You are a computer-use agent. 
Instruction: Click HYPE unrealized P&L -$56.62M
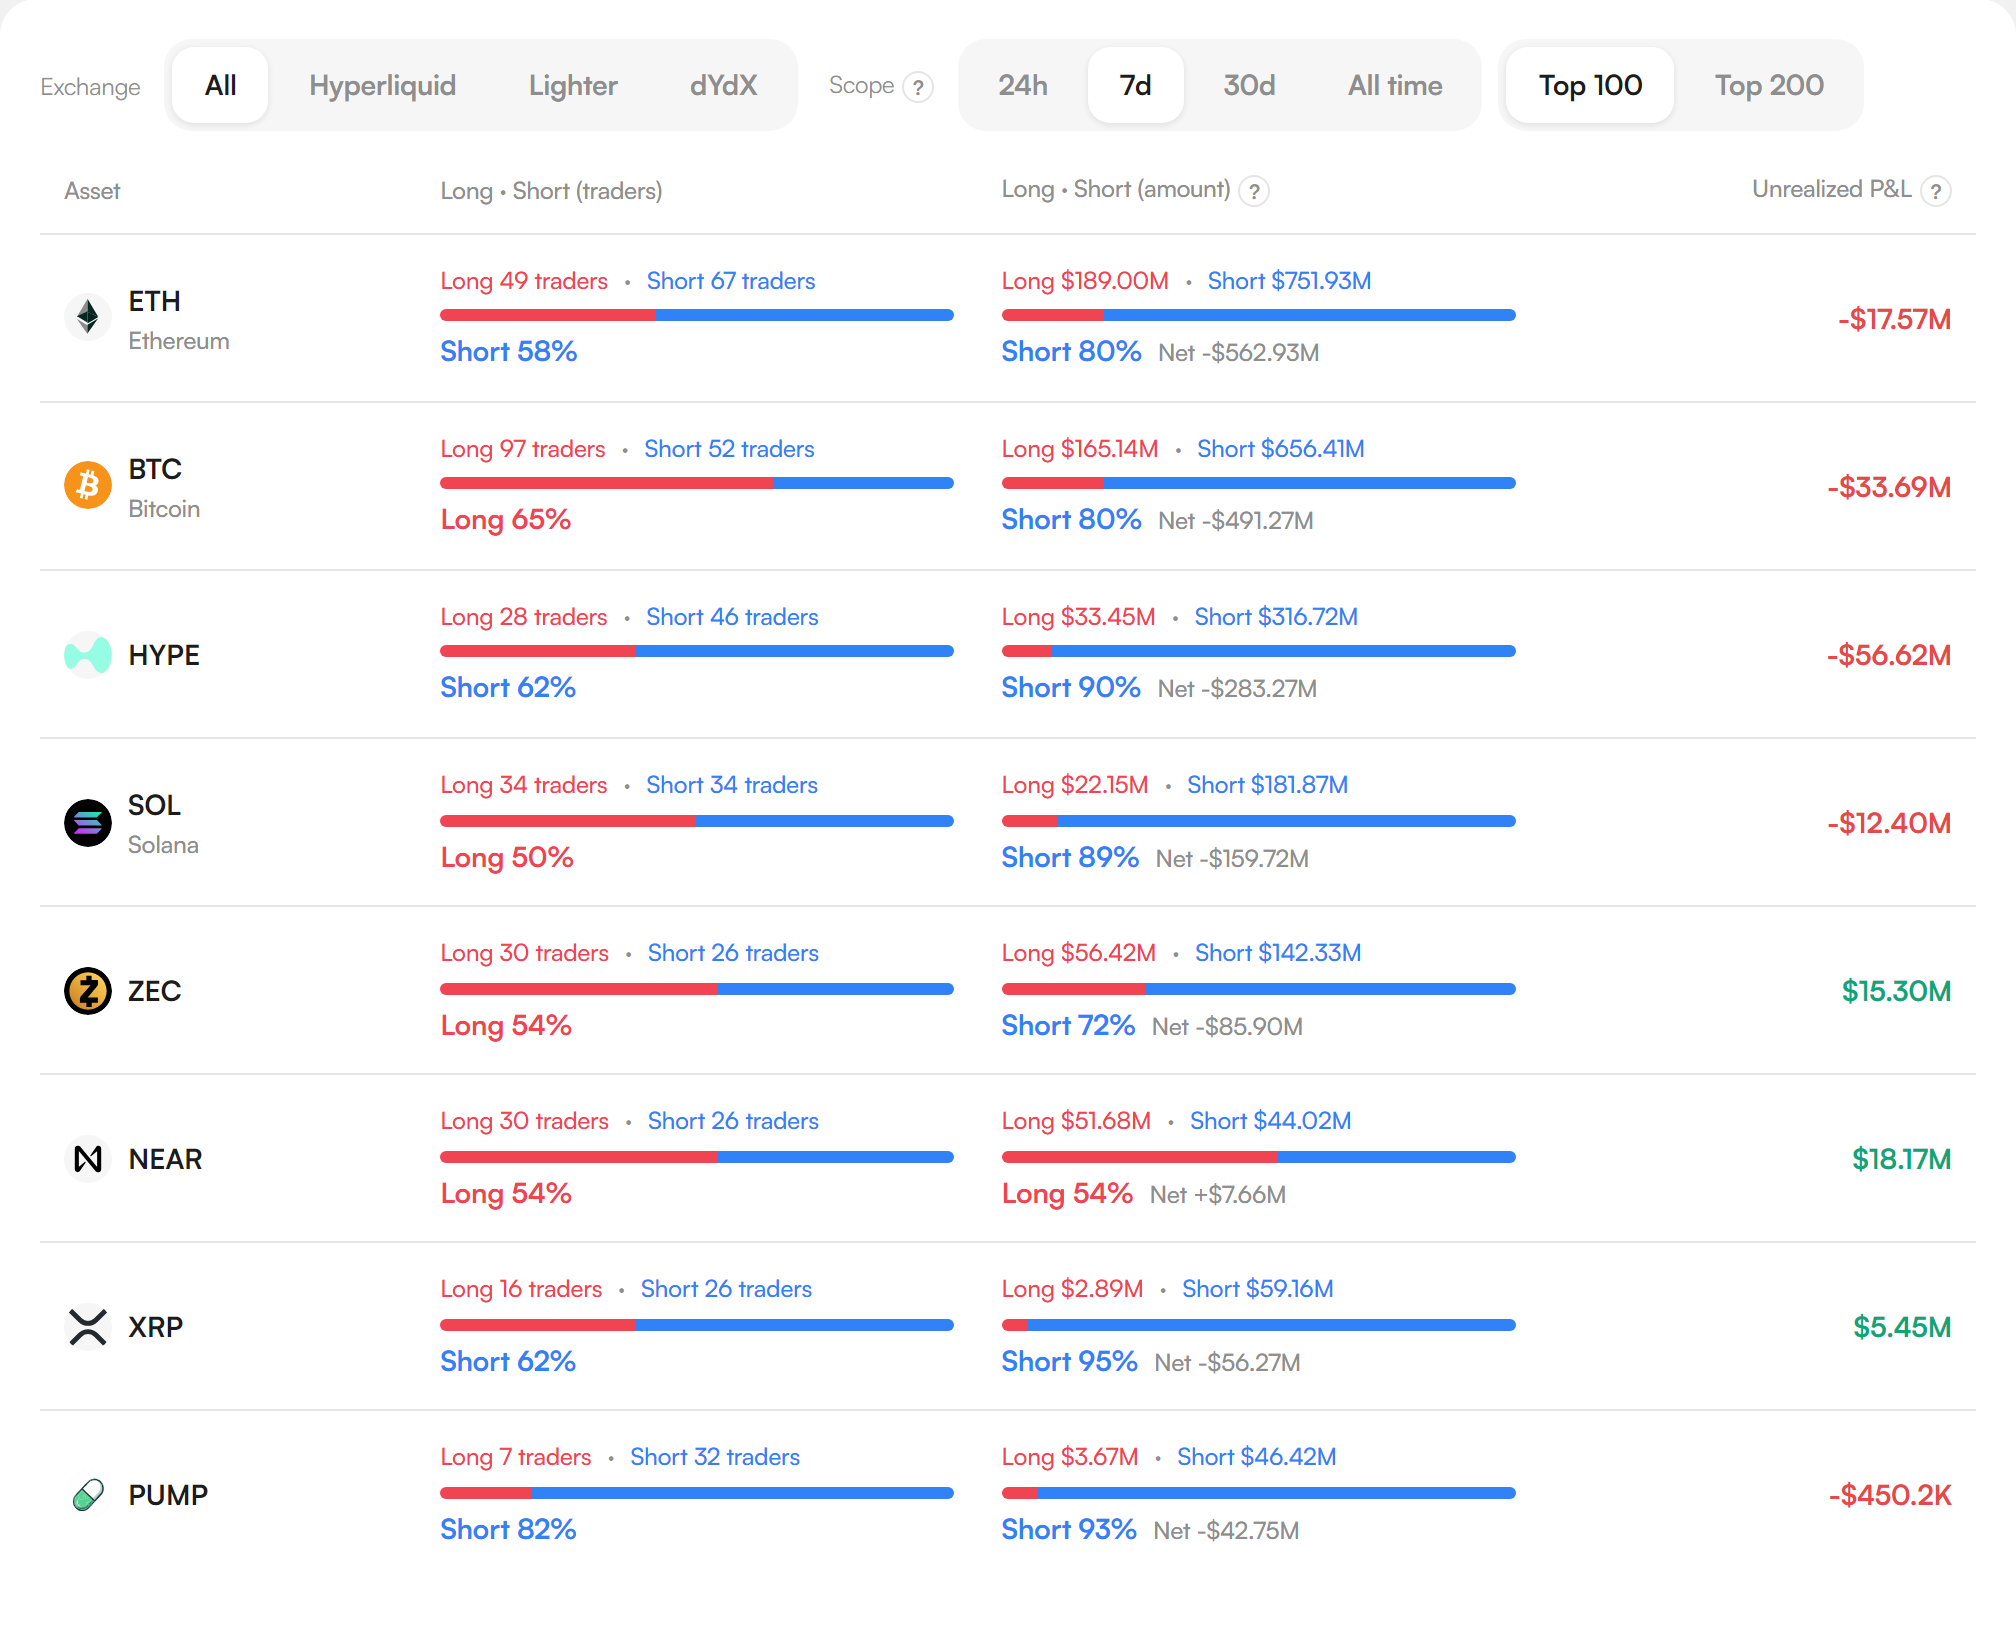tap(1889, 655)
